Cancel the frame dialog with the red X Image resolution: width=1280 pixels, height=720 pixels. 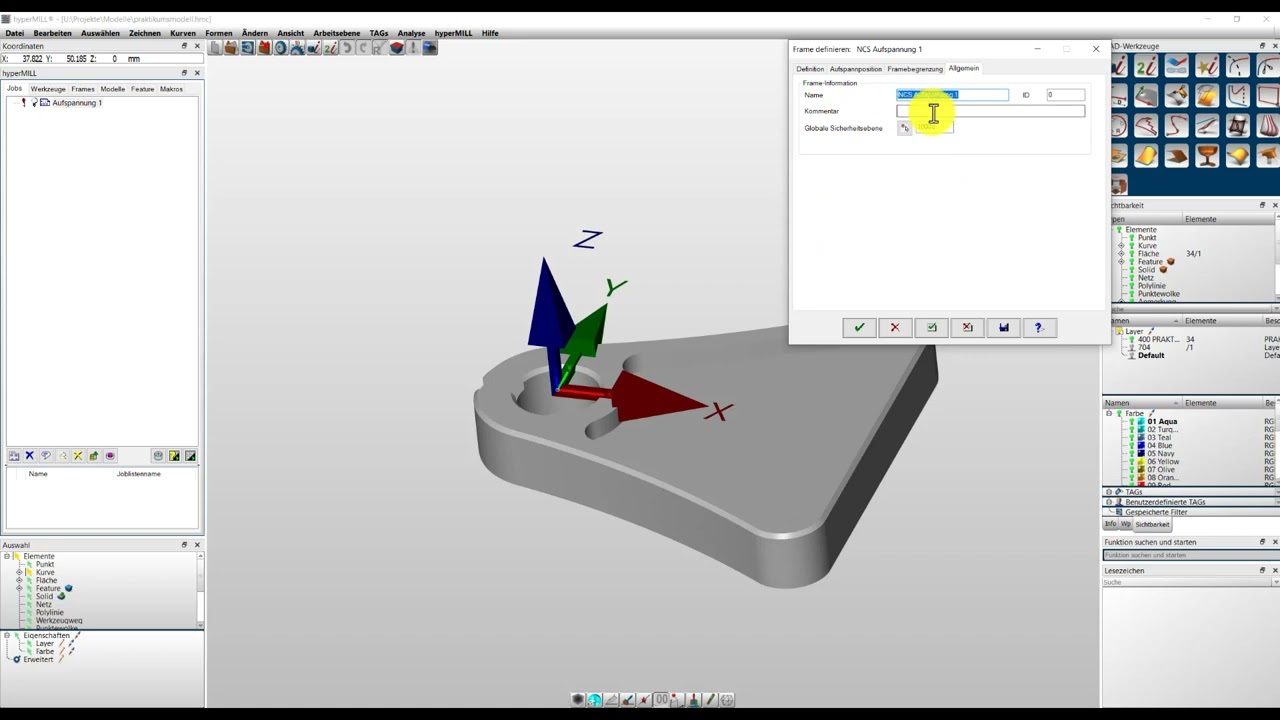(x=895, y=327)
